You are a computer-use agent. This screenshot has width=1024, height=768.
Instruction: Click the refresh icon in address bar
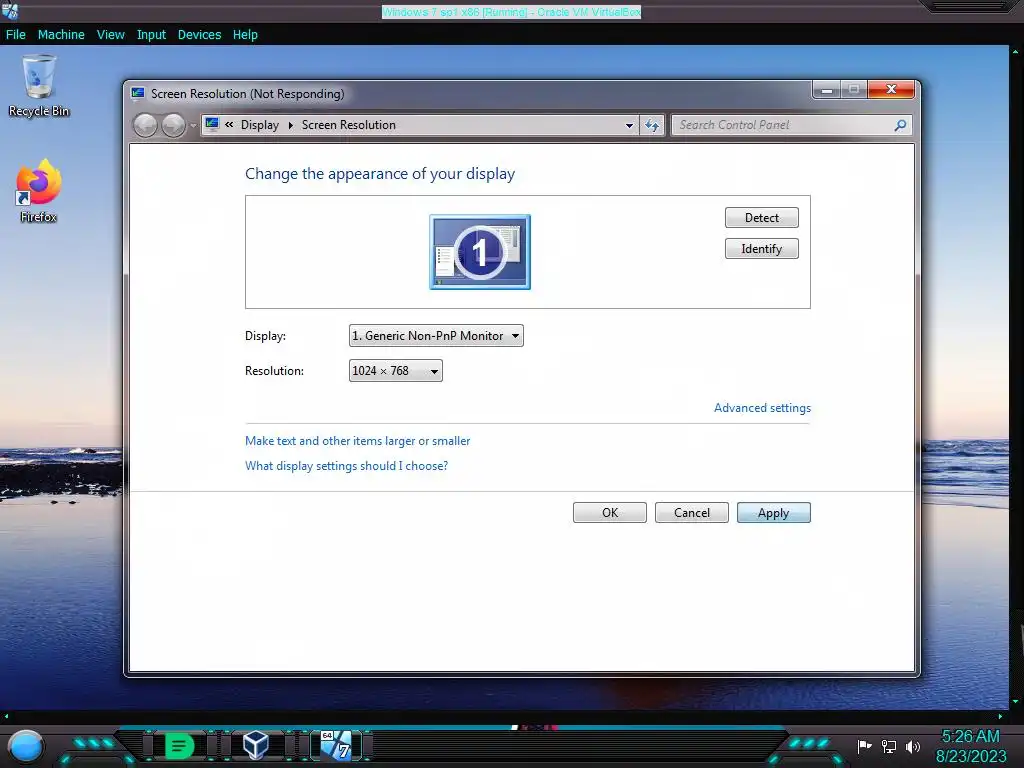tap(652, 125)
